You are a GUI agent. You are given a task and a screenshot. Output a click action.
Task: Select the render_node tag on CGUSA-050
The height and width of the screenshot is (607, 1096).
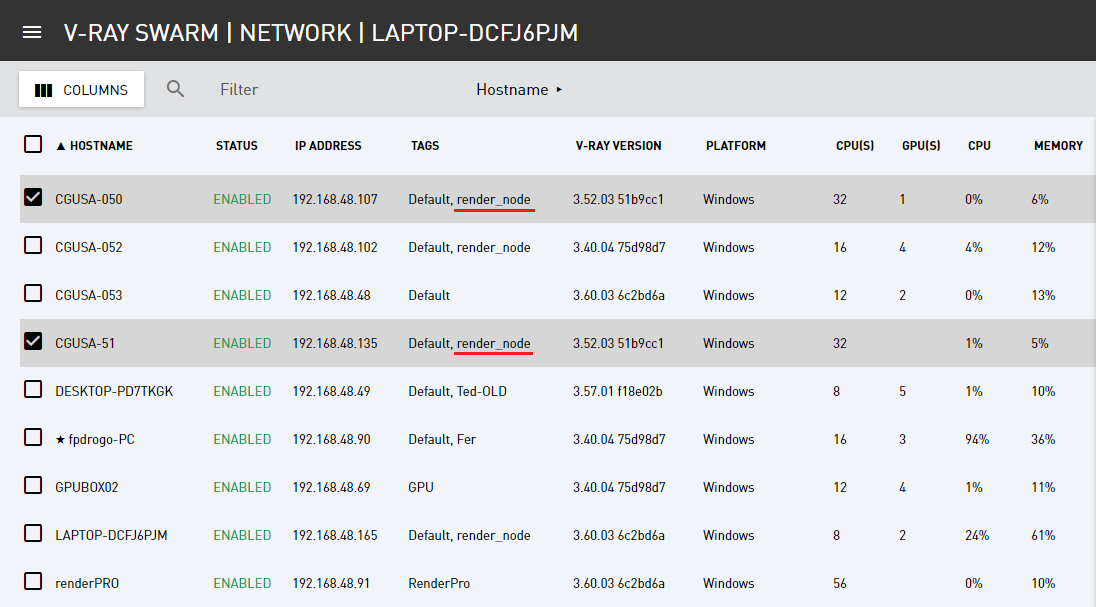(x=493, y=199)
